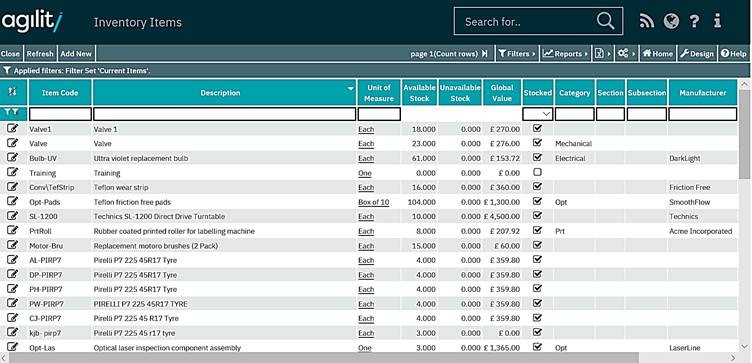Viewport: 752px width, 363px height.
Task: Click the Close toolbar button
Action: 10,54
